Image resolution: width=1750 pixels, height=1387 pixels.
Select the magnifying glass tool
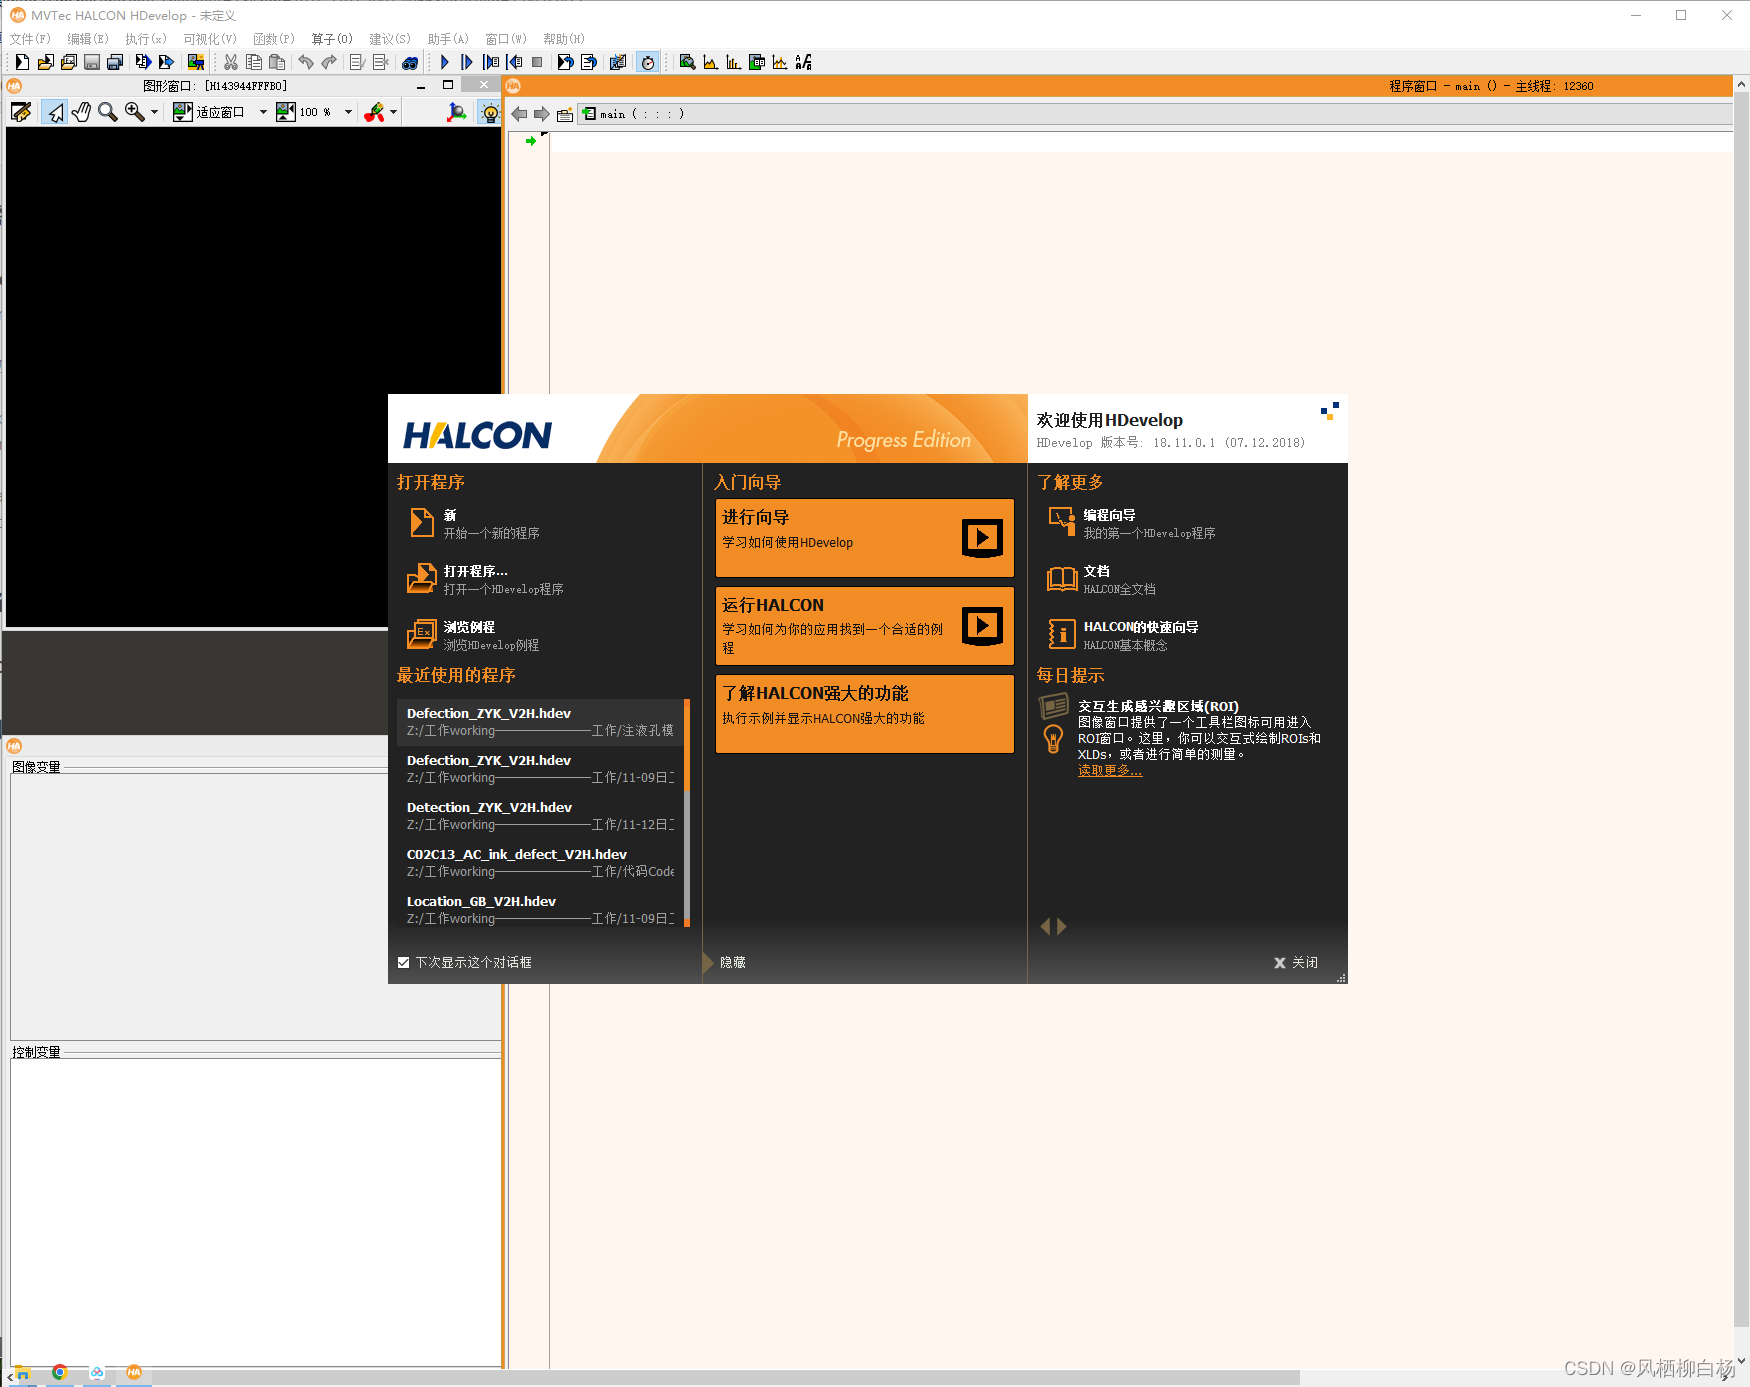(107, 112)
